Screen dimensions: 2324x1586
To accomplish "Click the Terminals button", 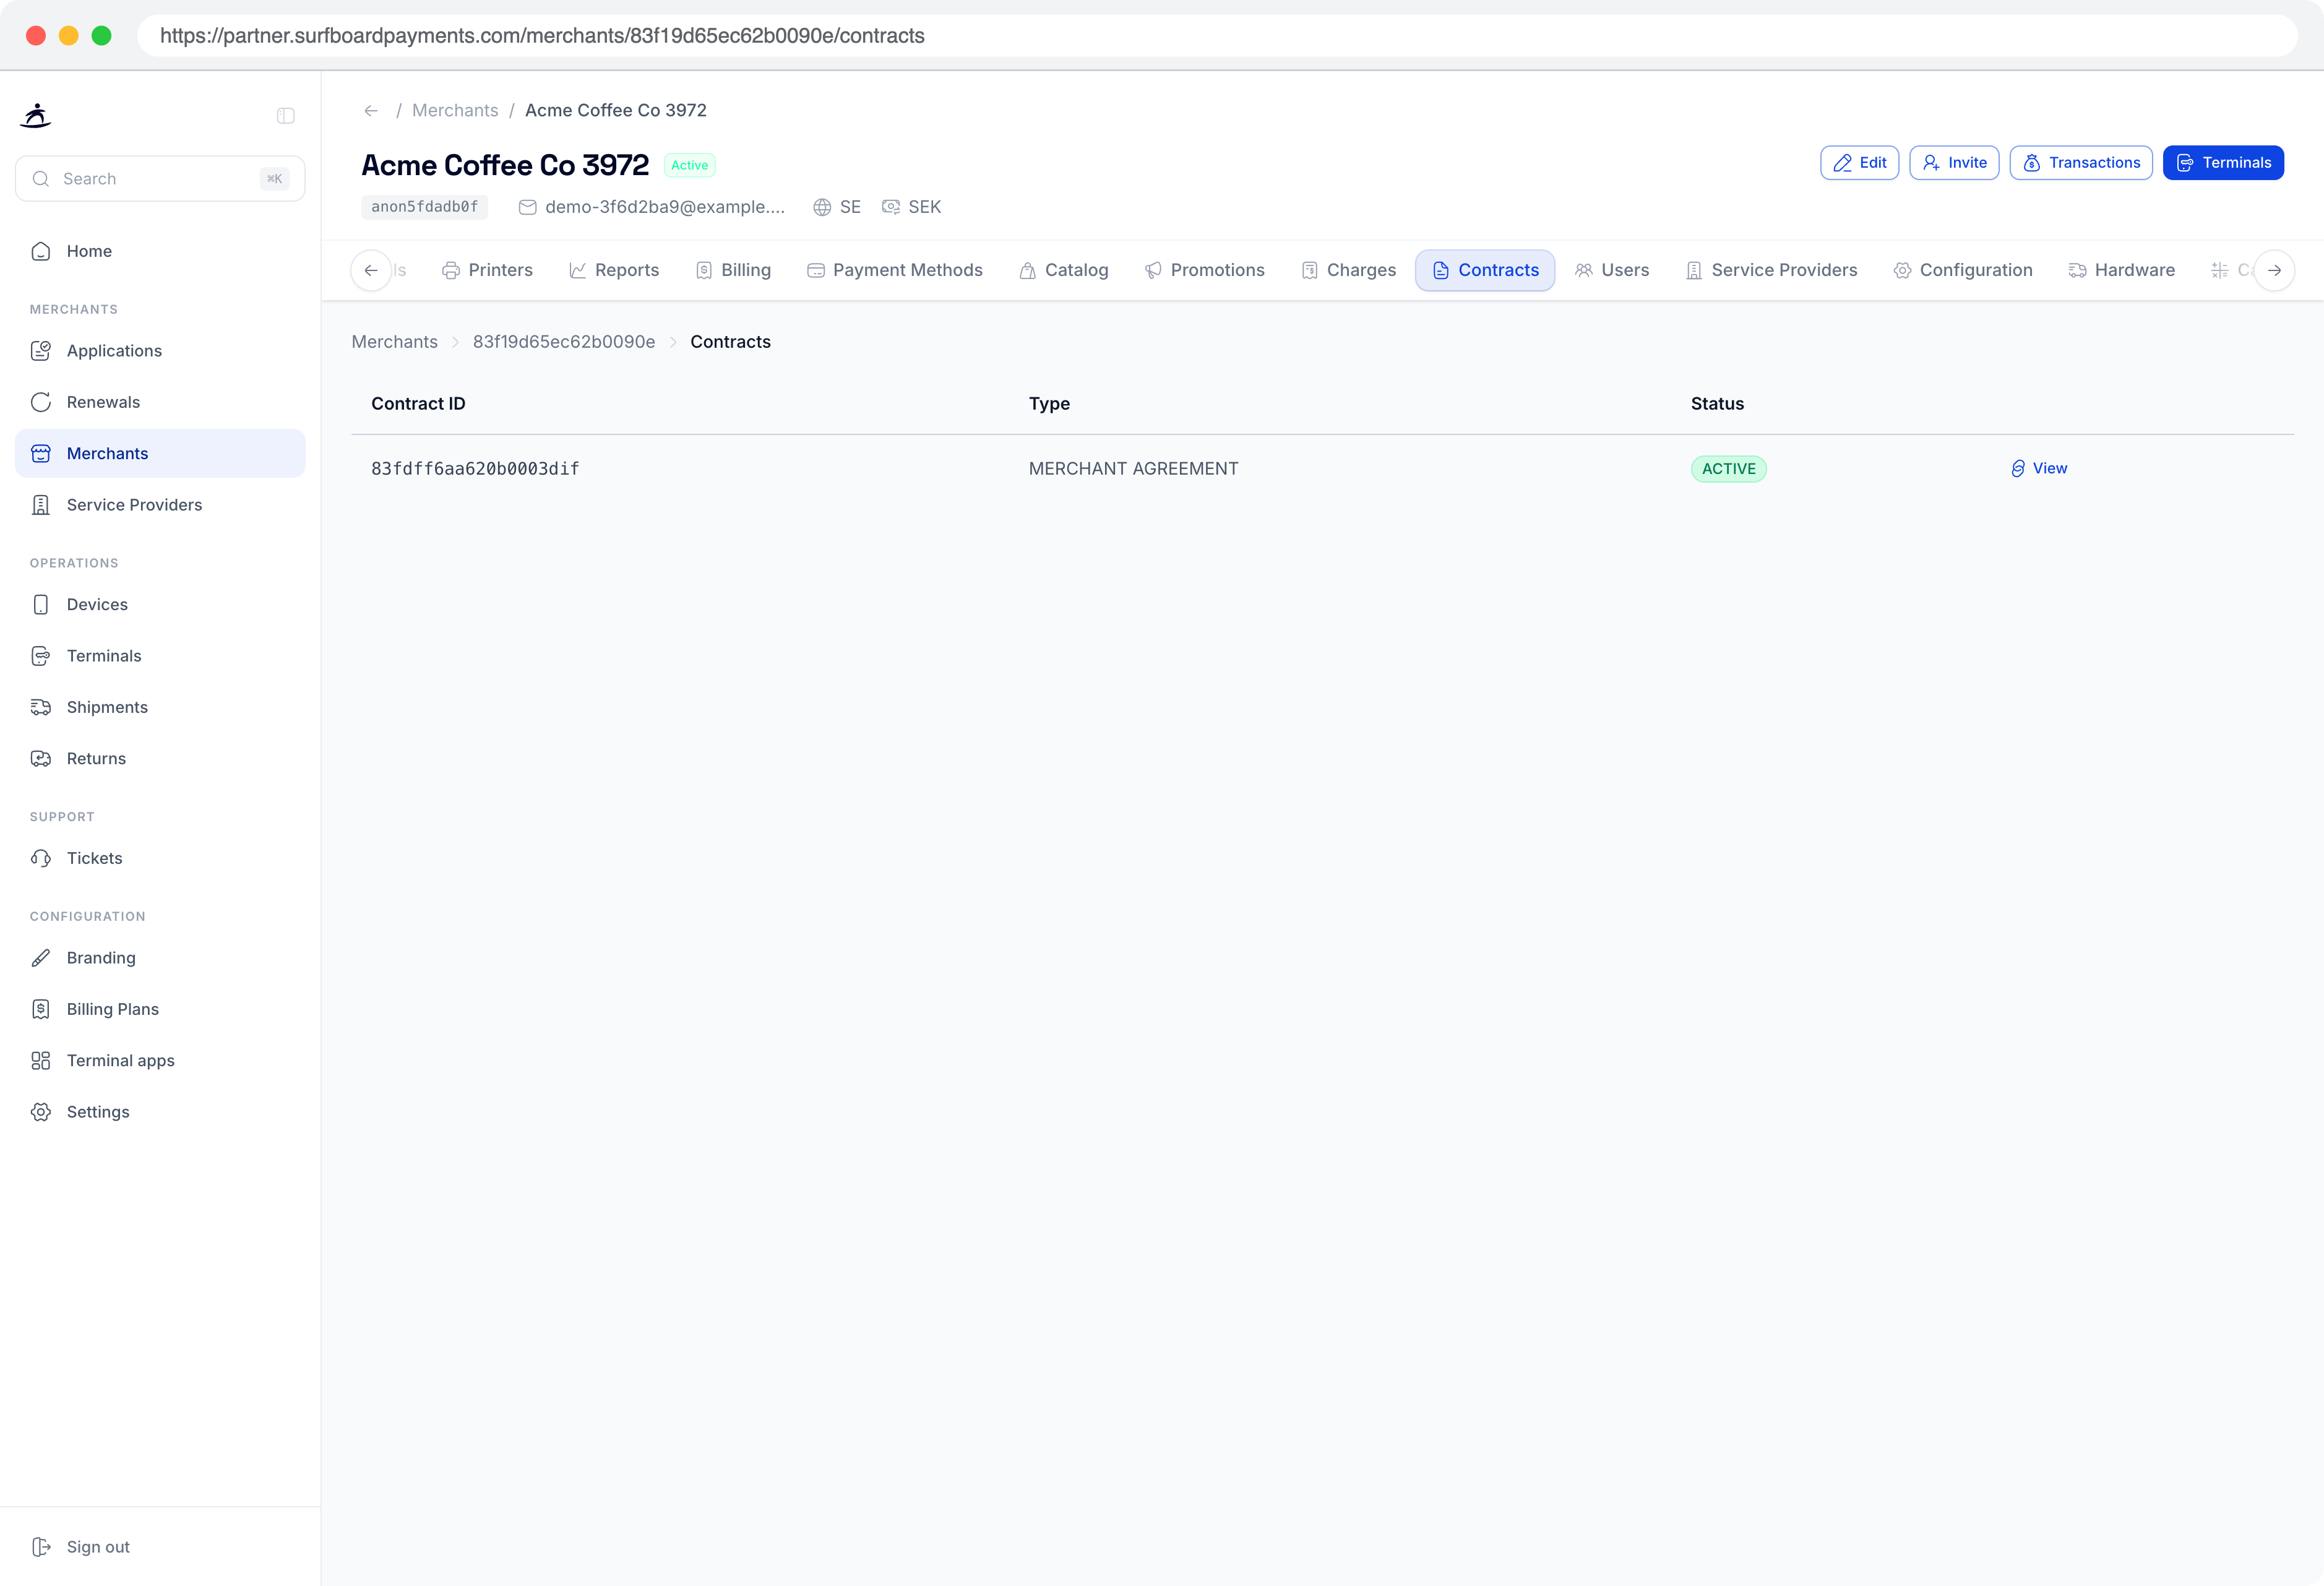I will tap(2223, 163).
